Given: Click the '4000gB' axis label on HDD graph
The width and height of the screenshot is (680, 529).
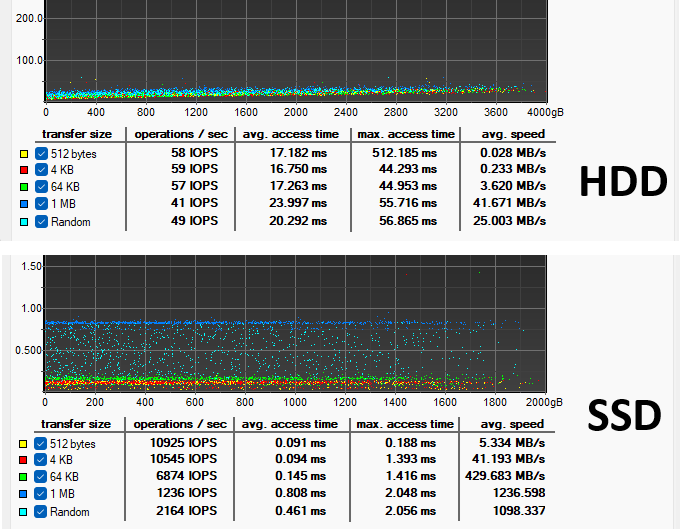Looking at the screenshot, I should (545, 112).
